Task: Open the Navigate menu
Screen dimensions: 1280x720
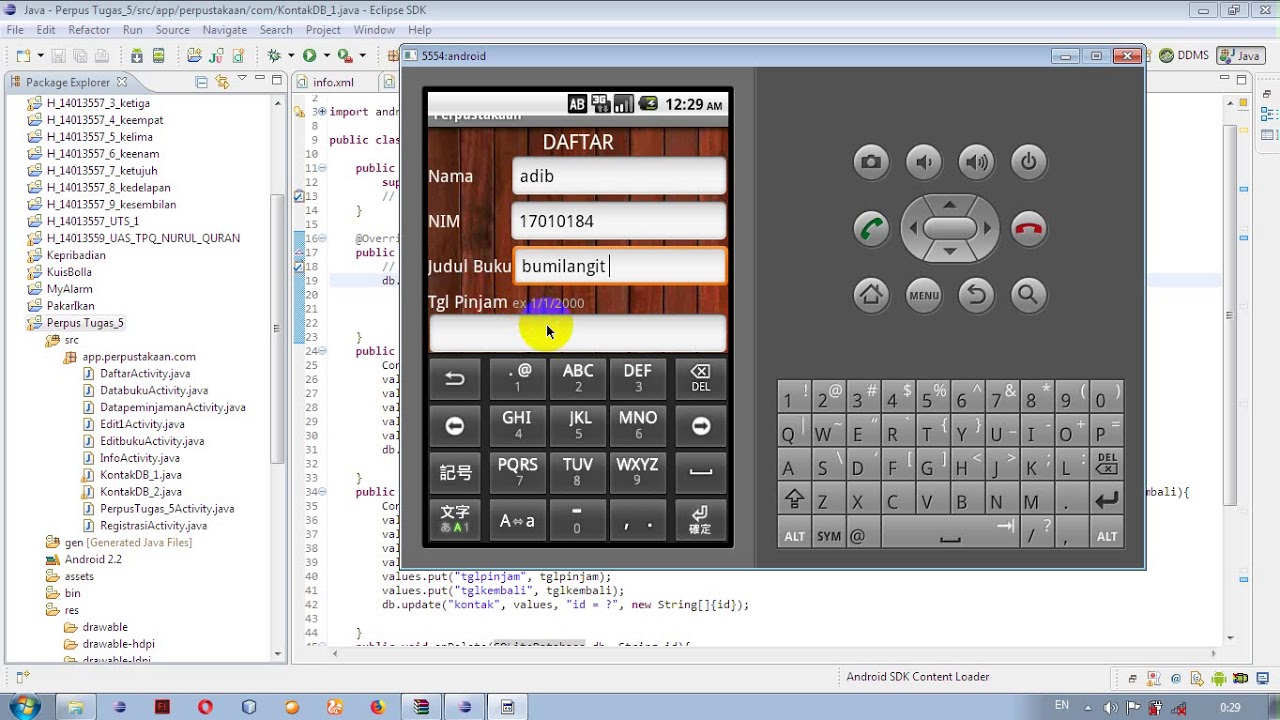Action: tap(225, 30)
